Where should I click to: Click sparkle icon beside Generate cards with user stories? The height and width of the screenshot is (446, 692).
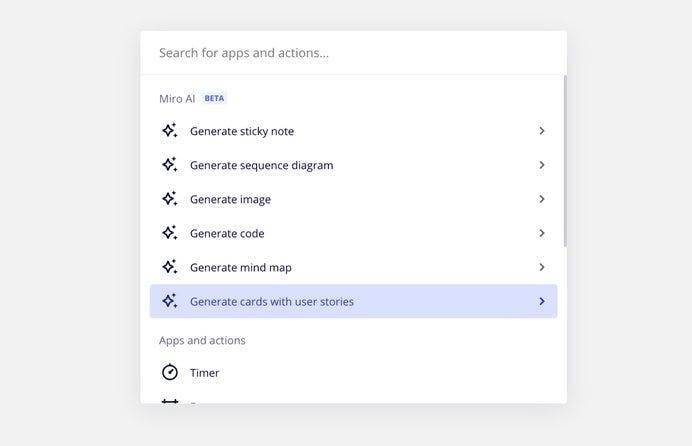(x=169, y=301)
